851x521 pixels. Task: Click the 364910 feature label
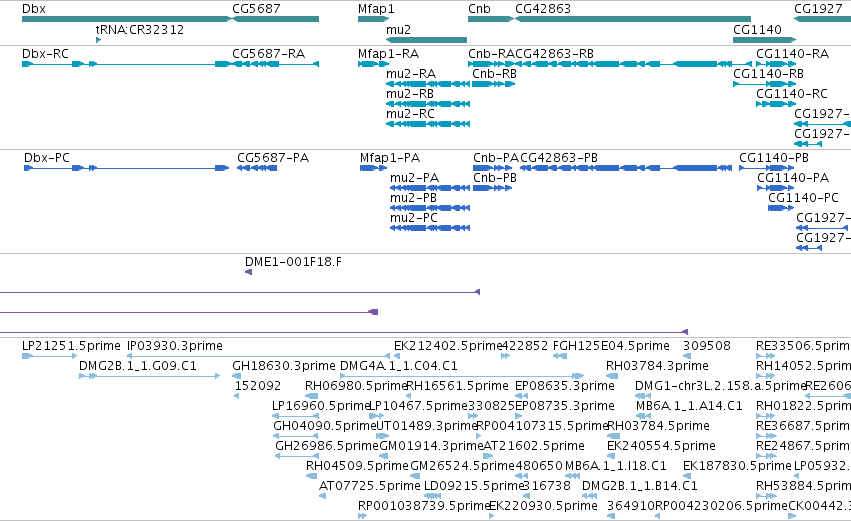631,506
